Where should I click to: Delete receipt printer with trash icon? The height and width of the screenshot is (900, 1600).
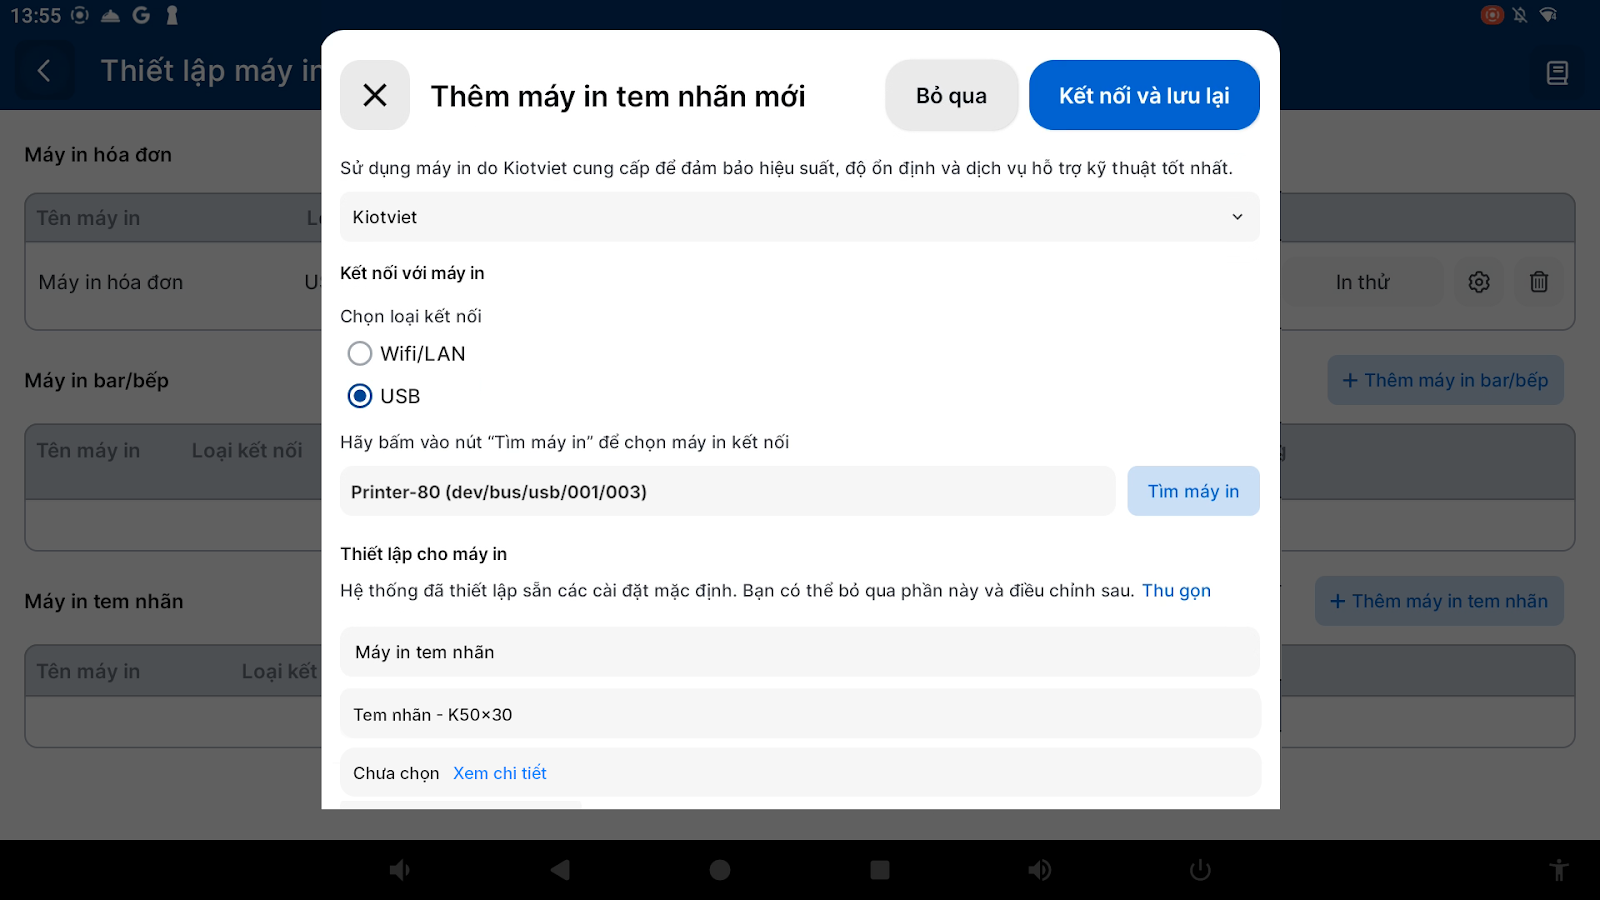1539,282
